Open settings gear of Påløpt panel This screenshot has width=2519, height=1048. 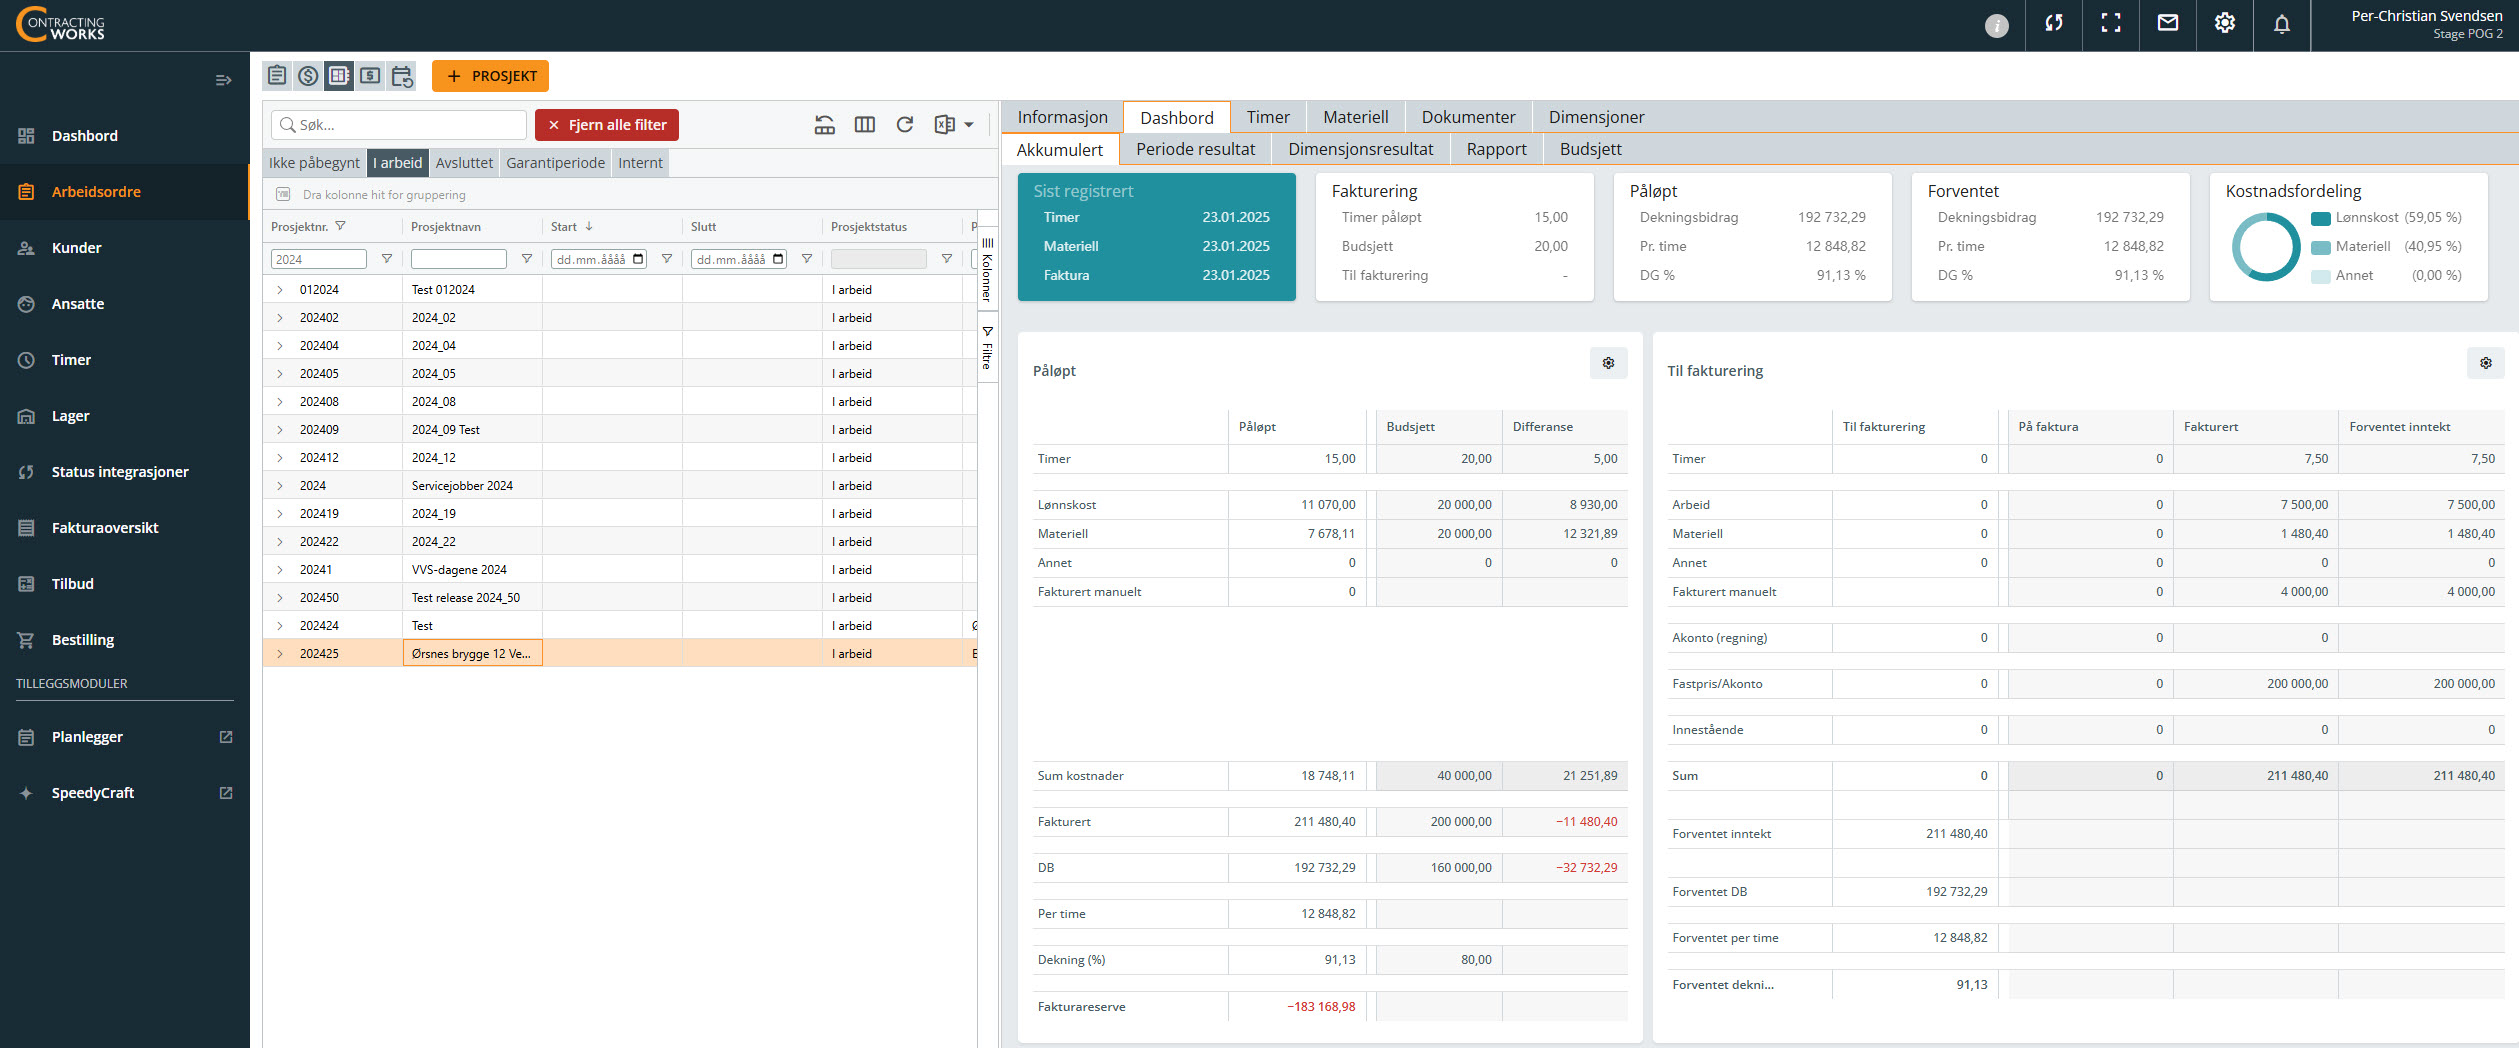coord(1608,363)
